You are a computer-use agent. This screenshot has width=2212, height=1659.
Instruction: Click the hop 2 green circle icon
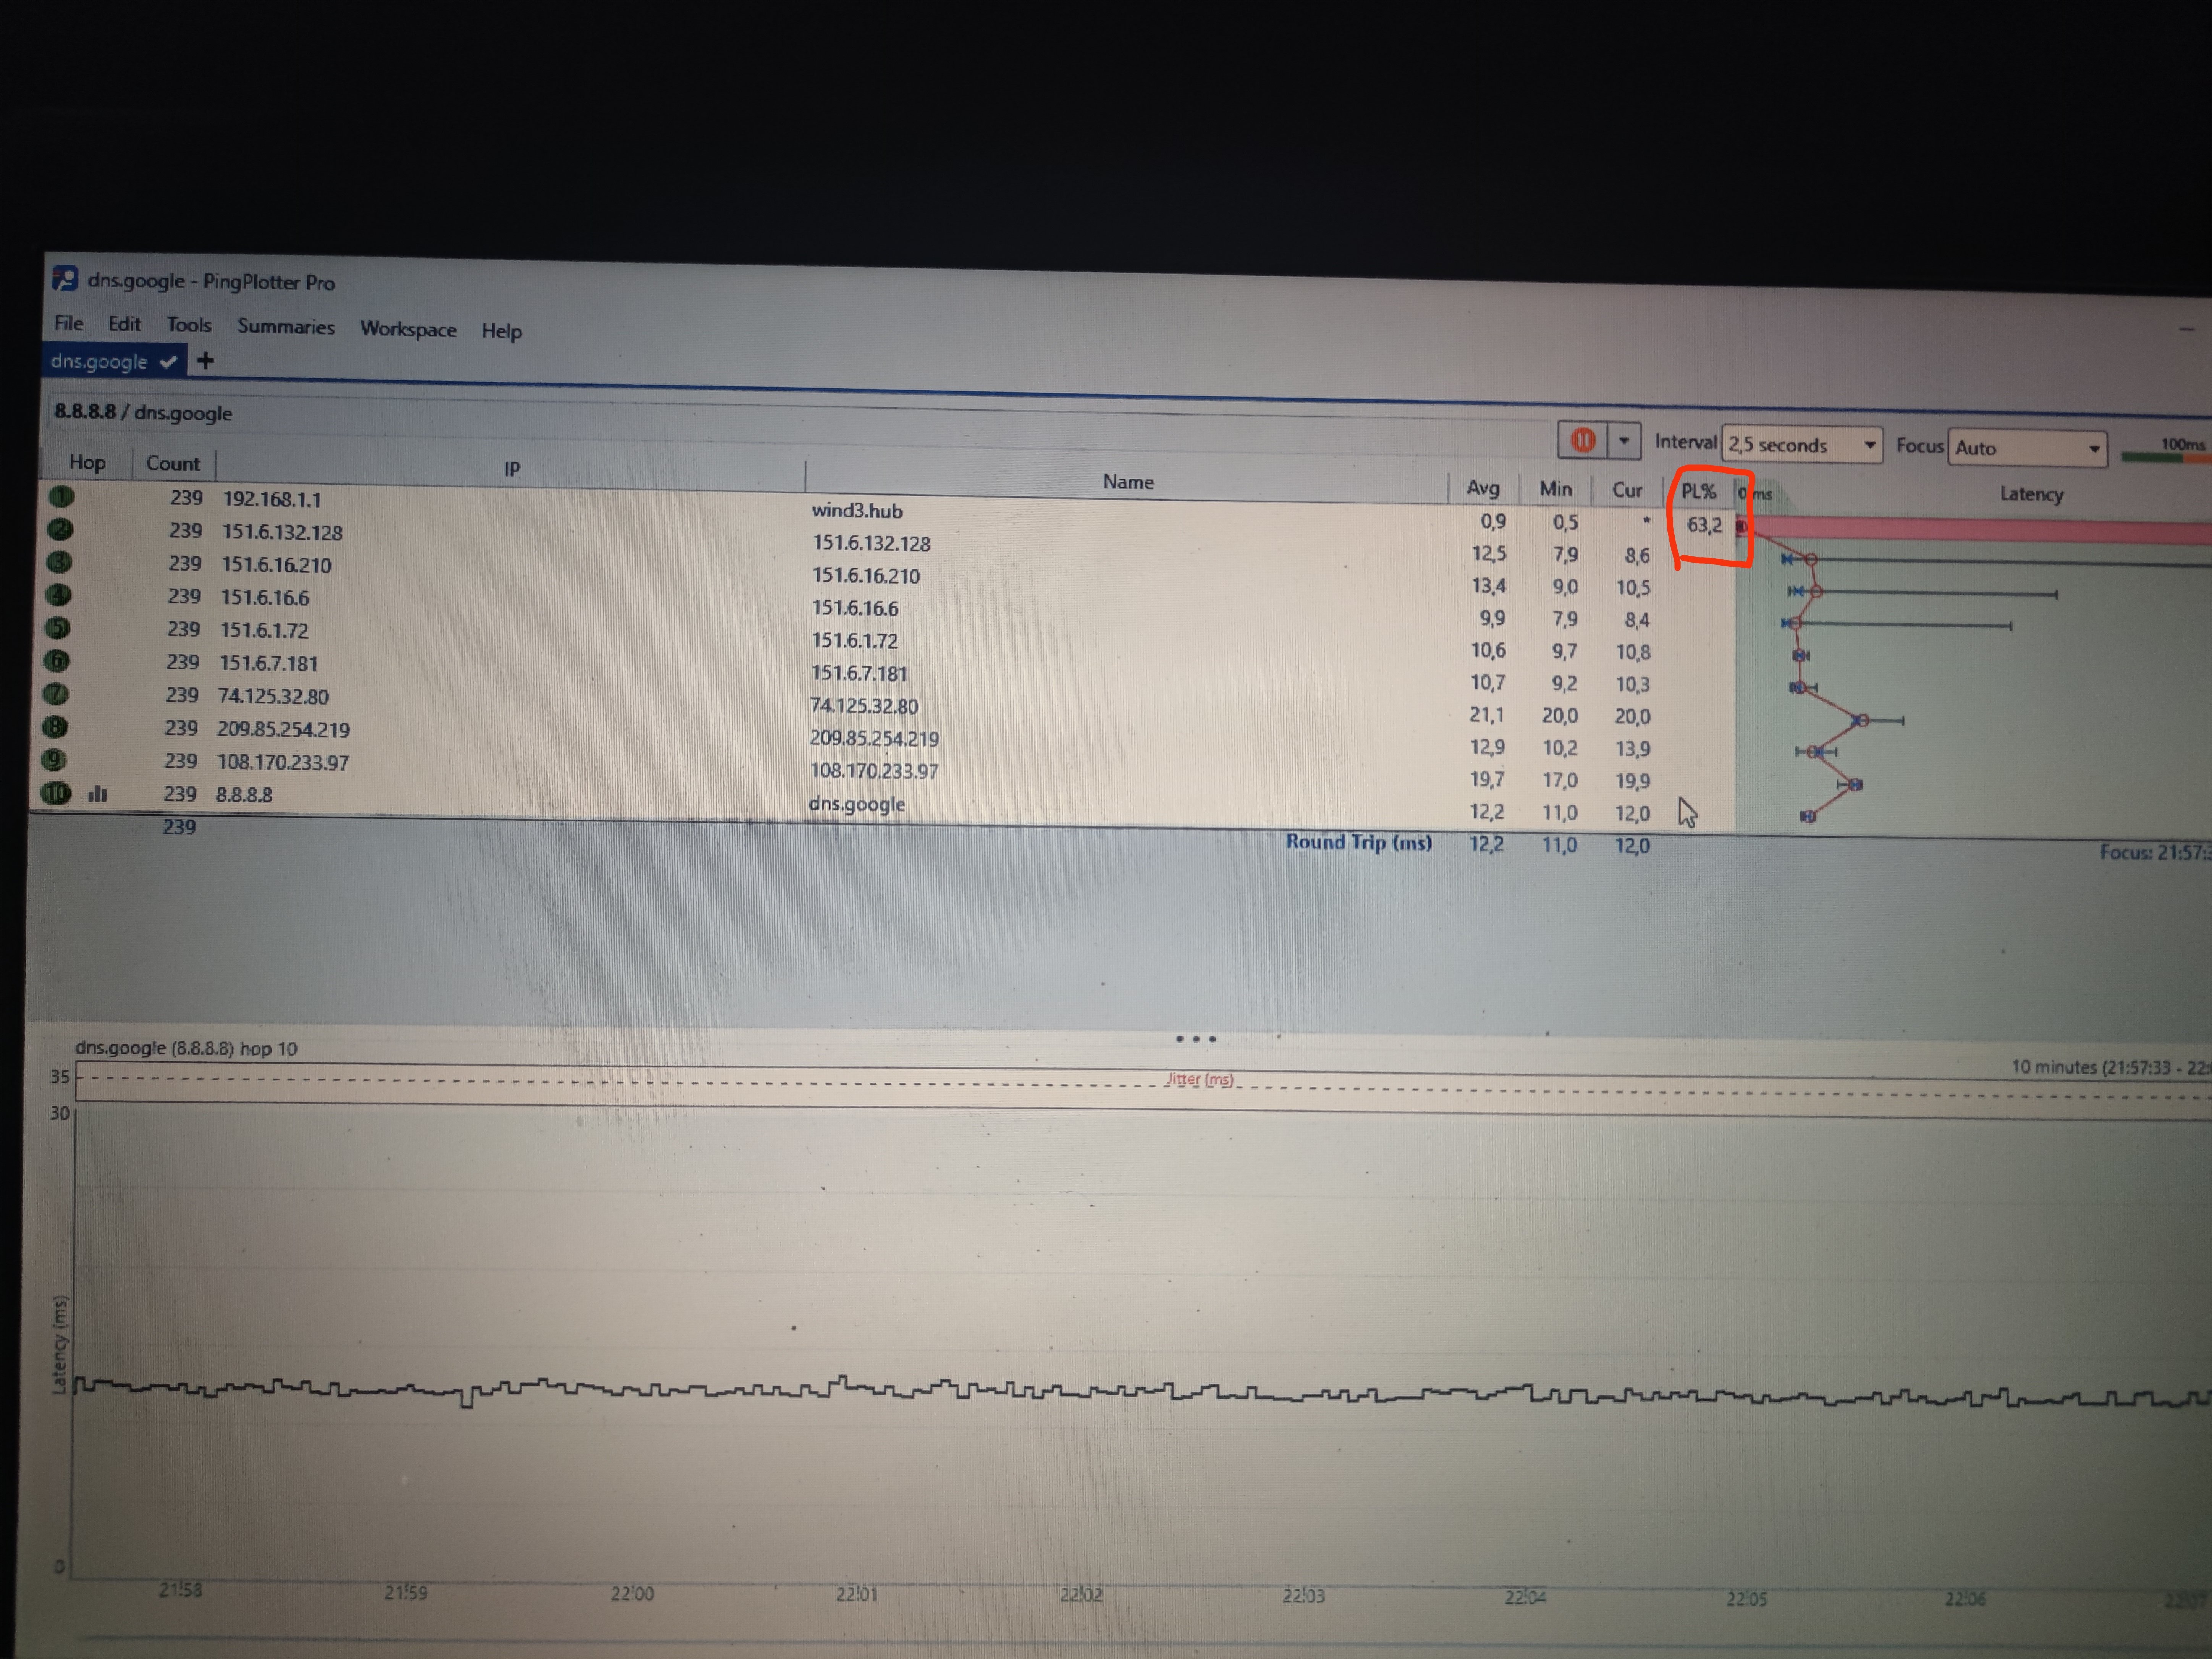pyautogui.click(x=60, y=529)
